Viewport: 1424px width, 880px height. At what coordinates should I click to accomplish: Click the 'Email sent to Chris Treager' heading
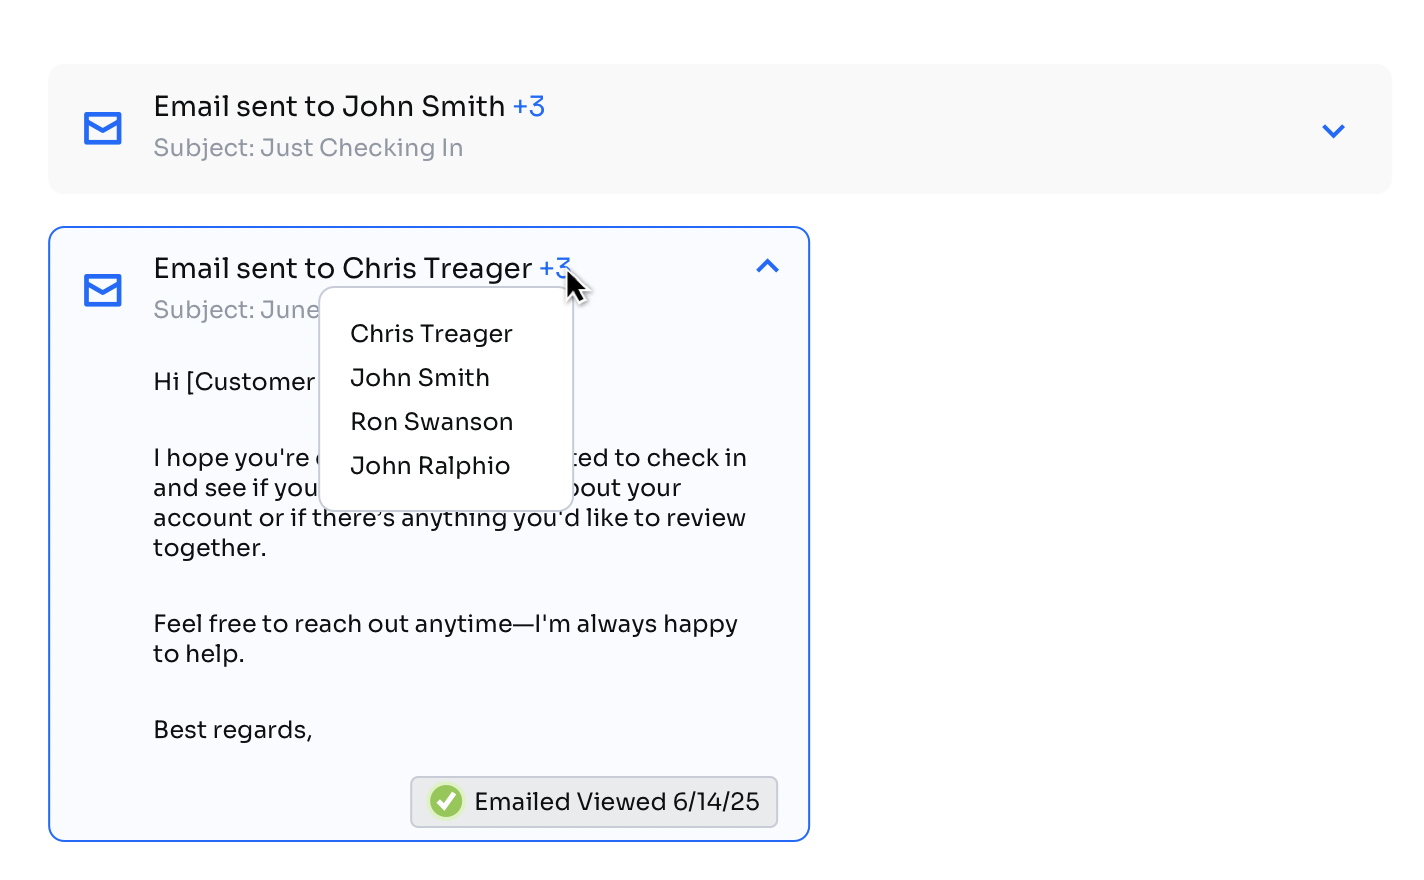click(342, 268)
